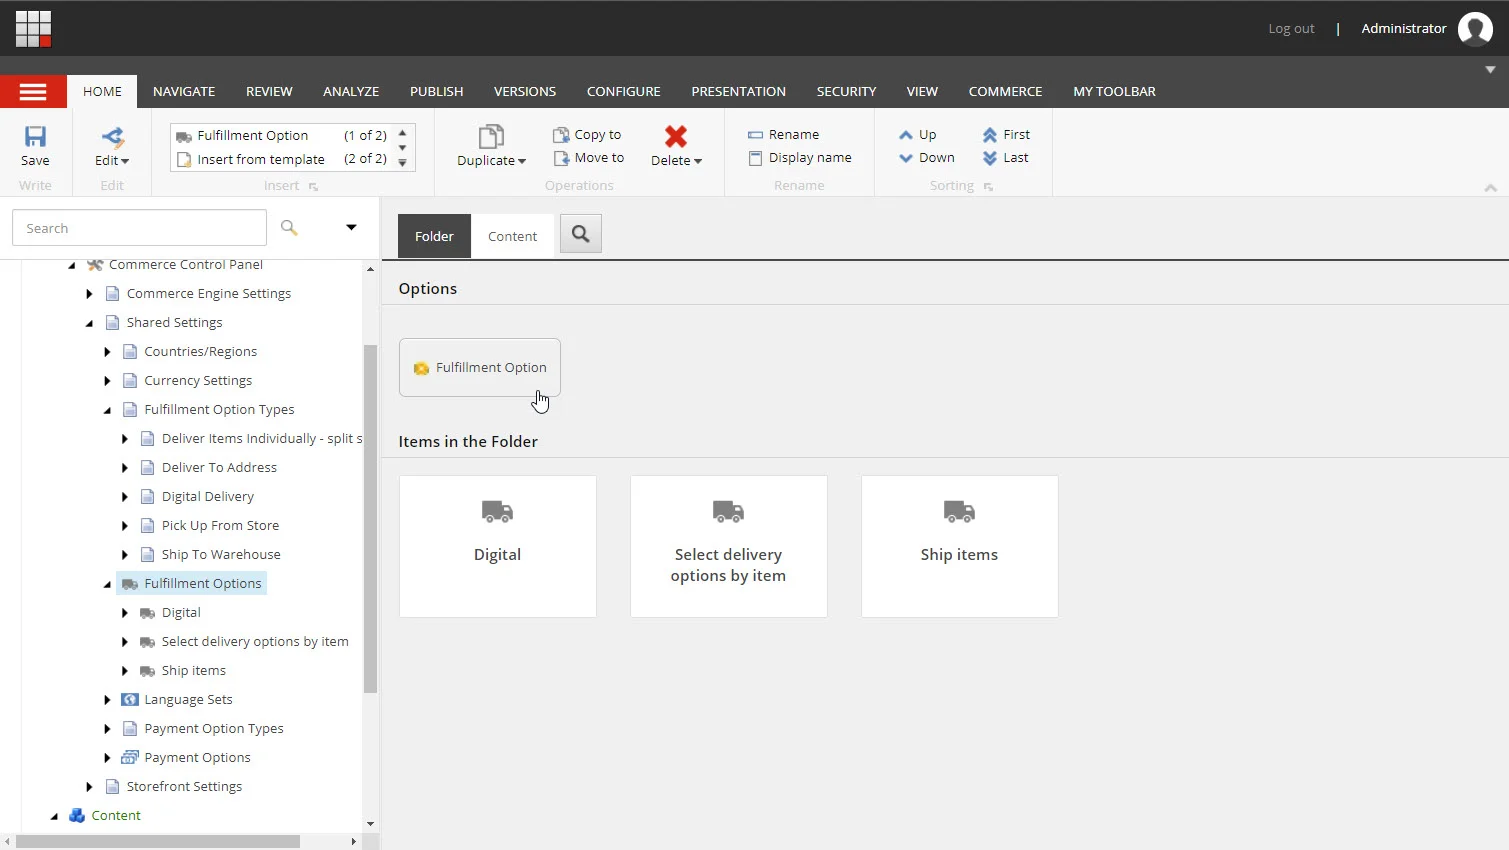This screenshot has width=1509, height=850.
Task: Expand the Commerce Engine Settings node
Action: [x=89, y=294]
